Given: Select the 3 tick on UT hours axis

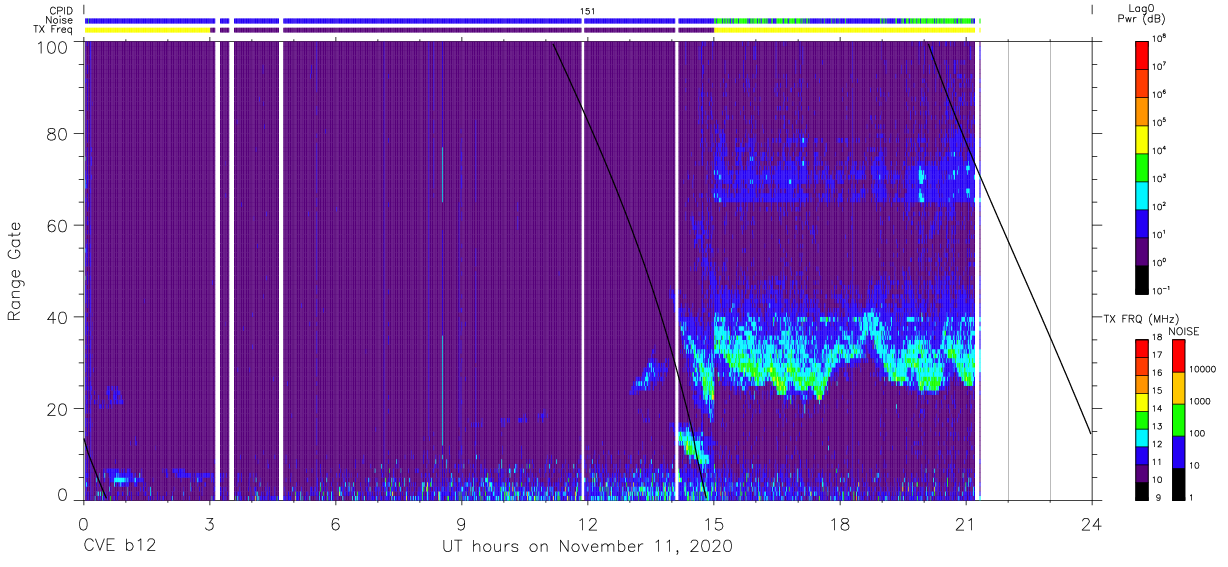Looking at the screenshot, I should pyautogui.click(x=209, y=524).
